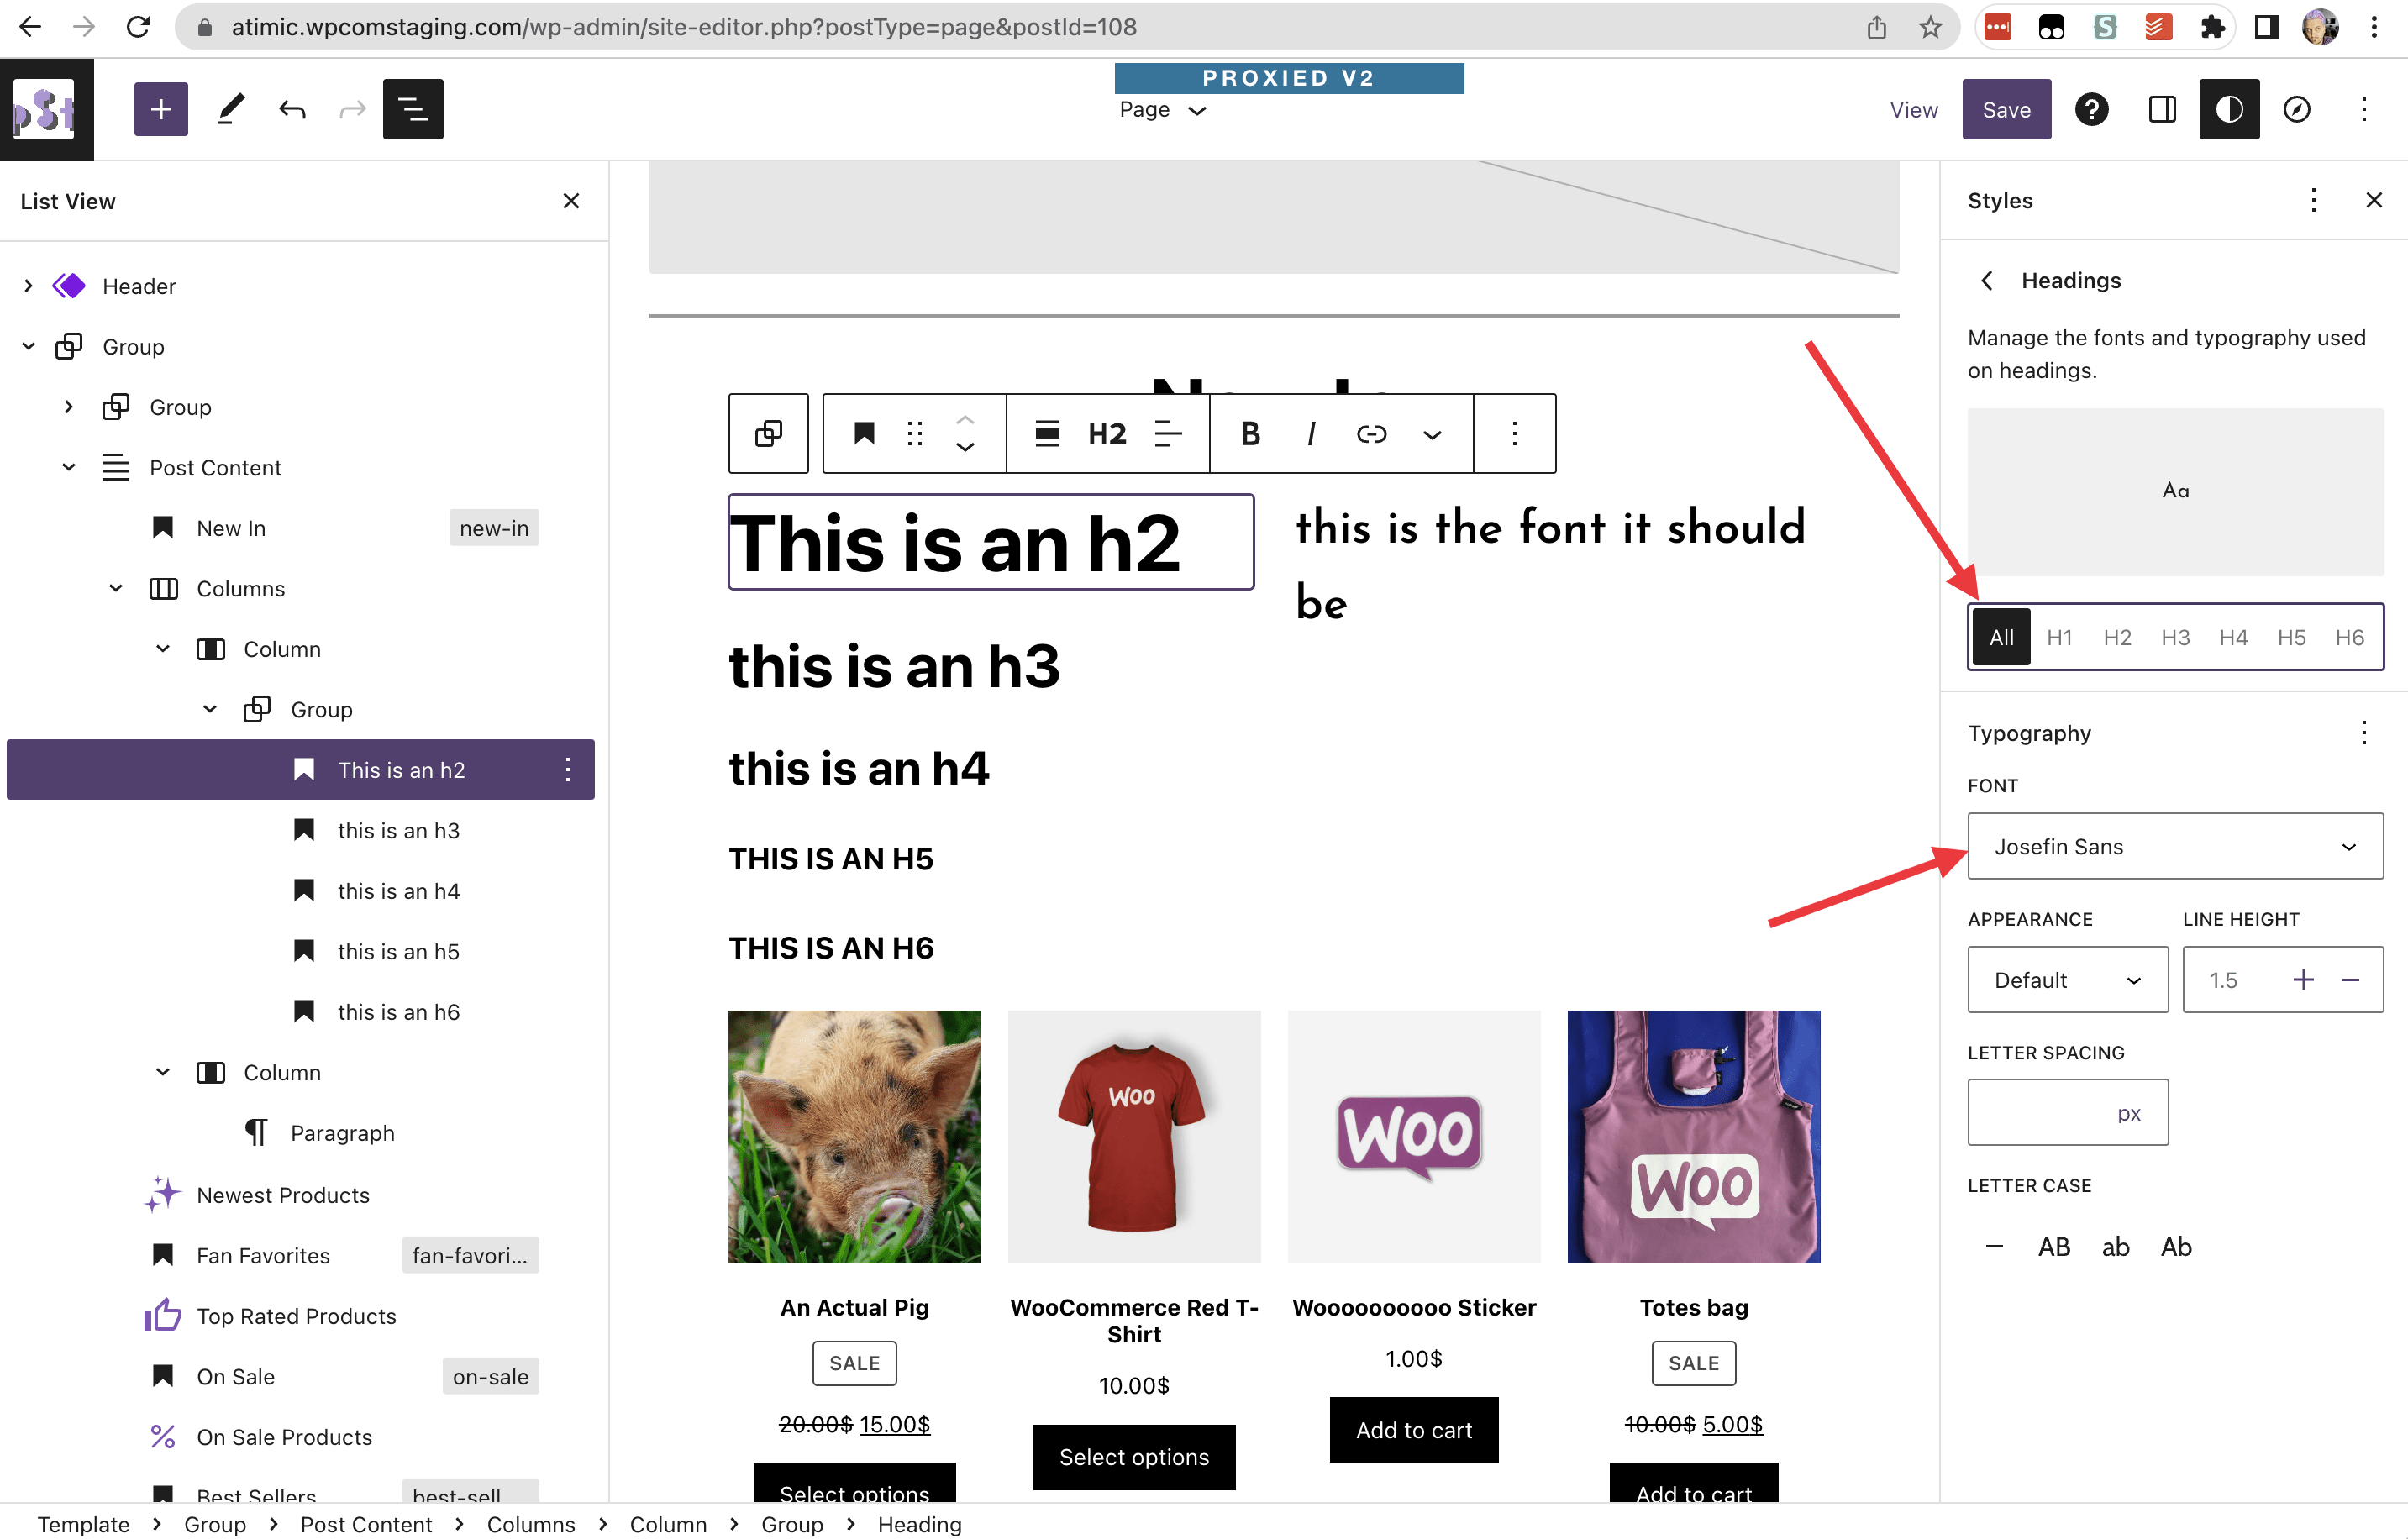
Task: Open the Josefin Sans font dropdown
Action: click(2174, 846)
